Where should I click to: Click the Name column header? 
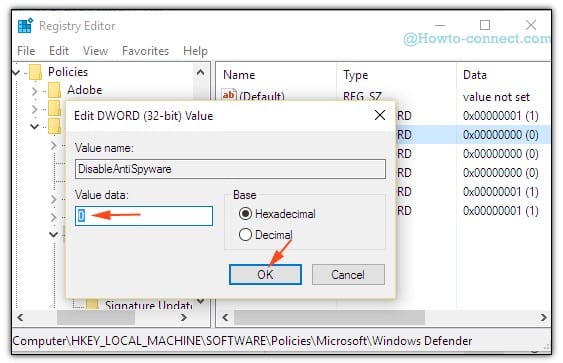pos(239,75)
